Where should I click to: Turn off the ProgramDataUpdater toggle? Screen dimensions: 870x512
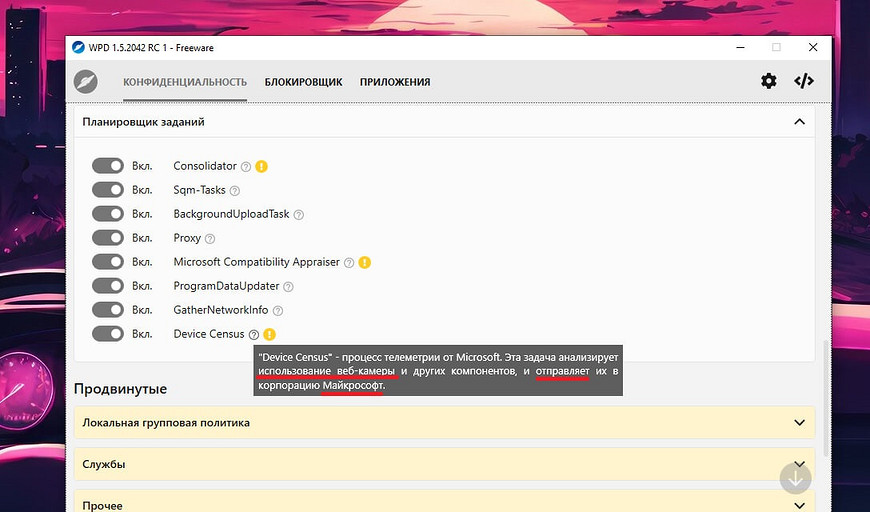107,286
